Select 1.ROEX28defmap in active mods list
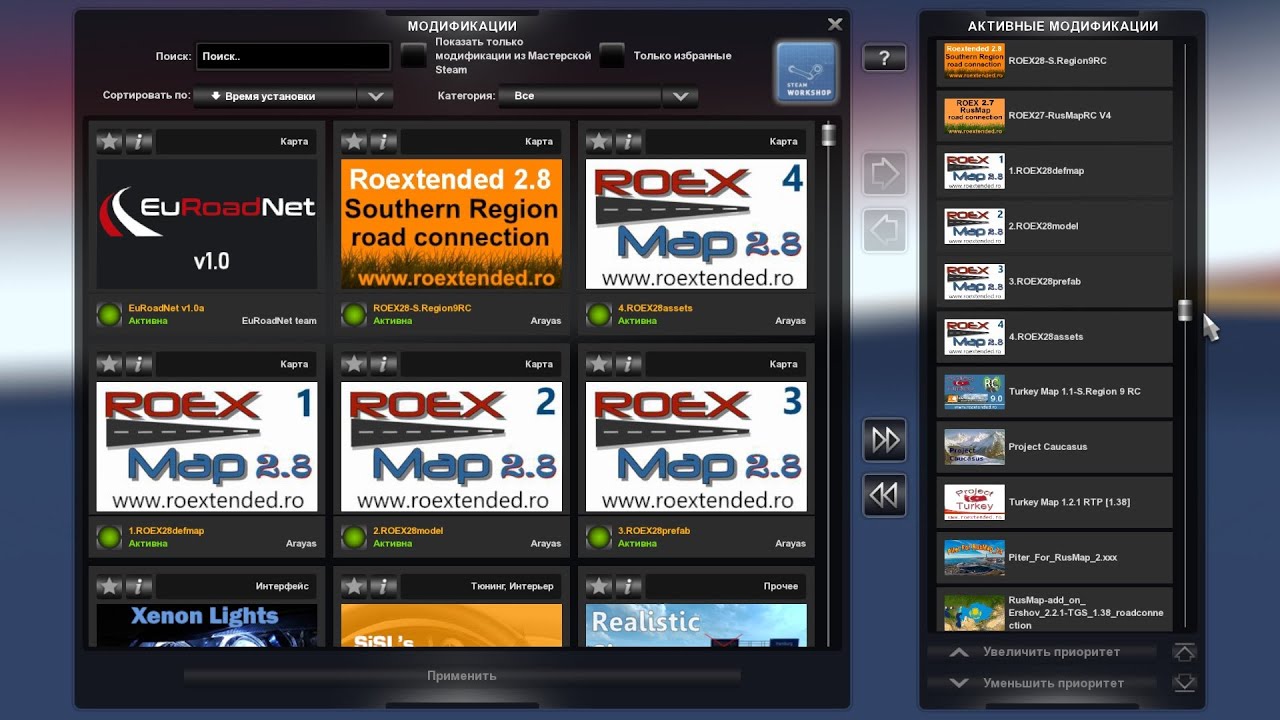The height and width of the screenshot is (720, 1280). pyautogui.click(x=1054, y=171)
